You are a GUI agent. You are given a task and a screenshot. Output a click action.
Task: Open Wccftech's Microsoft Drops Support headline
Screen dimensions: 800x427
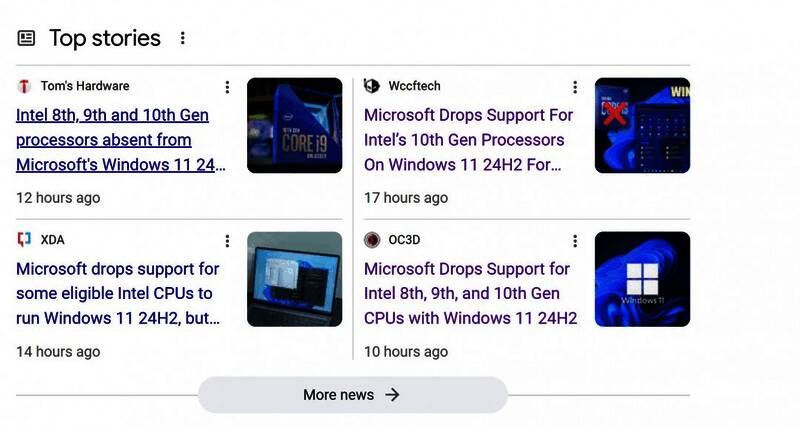click(x=468, y=140)
